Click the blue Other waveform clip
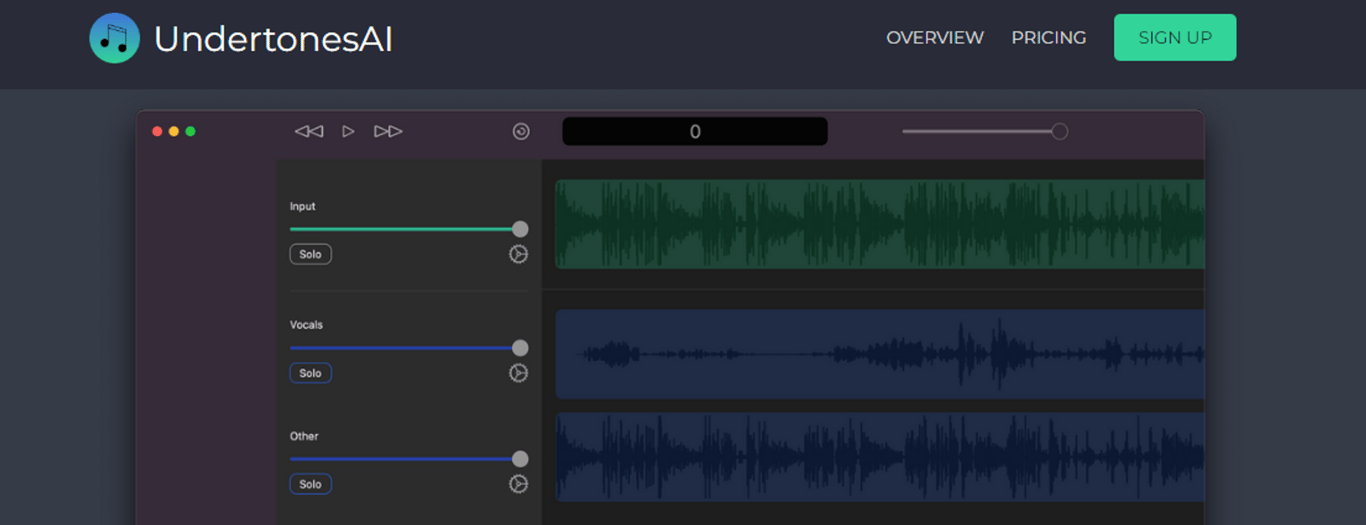The width and height of the screenshot is (1366, 525). pyautogui.click(x=880, y=457)
